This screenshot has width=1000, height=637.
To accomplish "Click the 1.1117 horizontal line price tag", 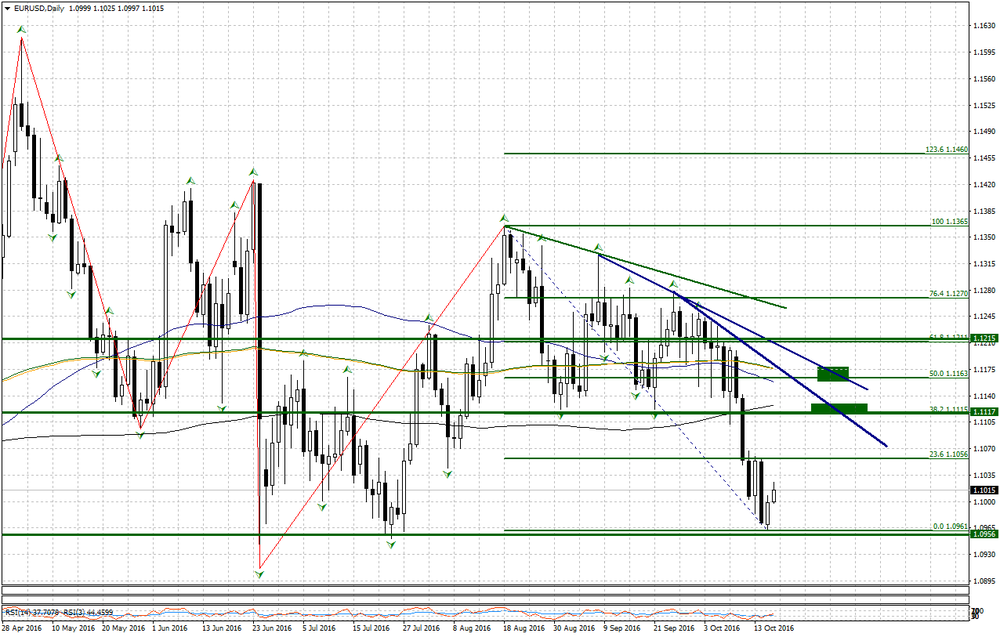I will 983,412.
